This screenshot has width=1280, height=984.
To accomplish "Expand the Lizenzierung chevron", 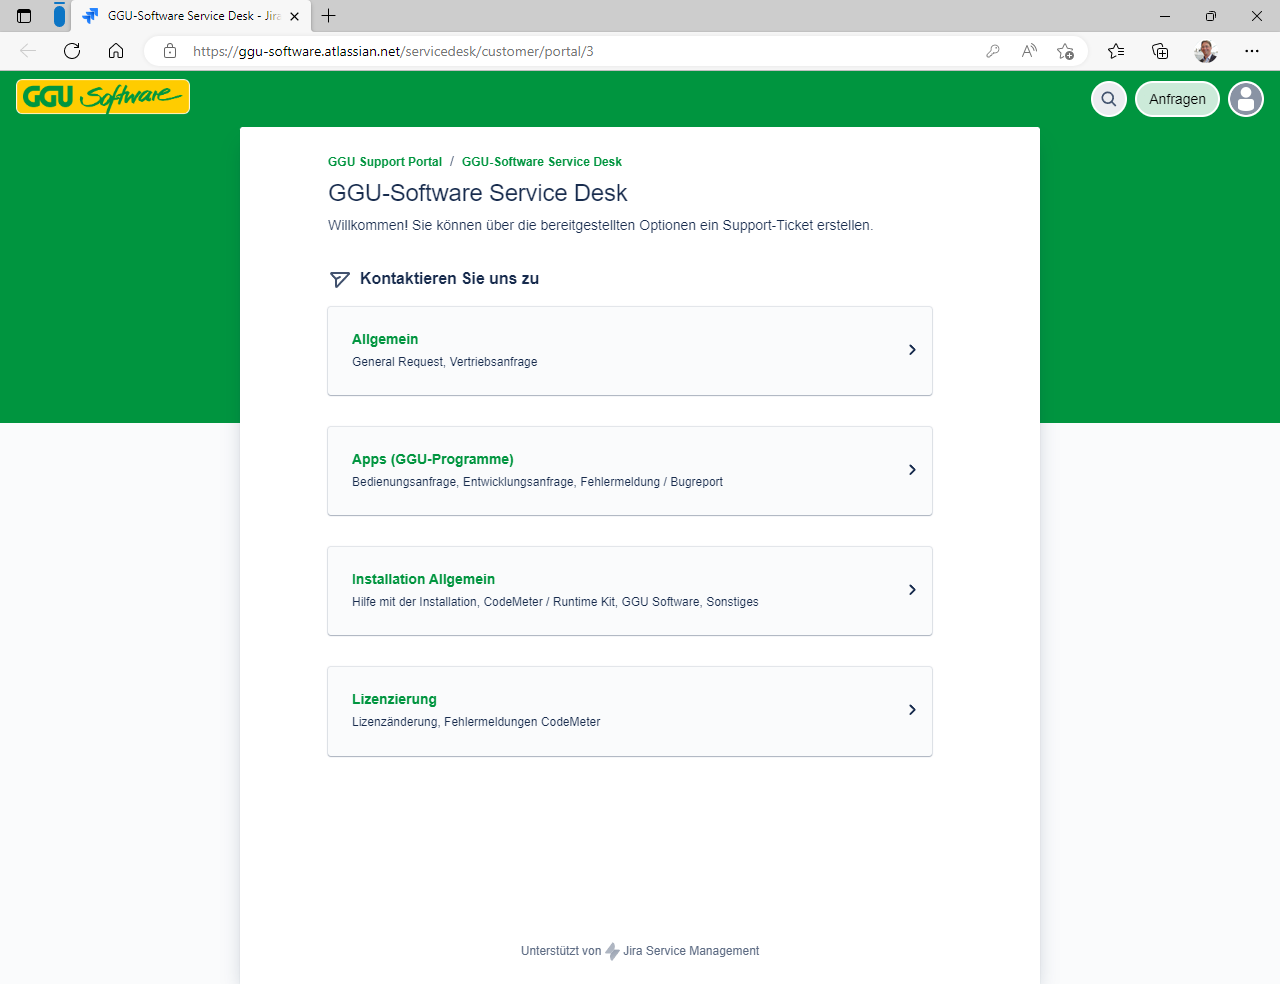I will 912,710.
